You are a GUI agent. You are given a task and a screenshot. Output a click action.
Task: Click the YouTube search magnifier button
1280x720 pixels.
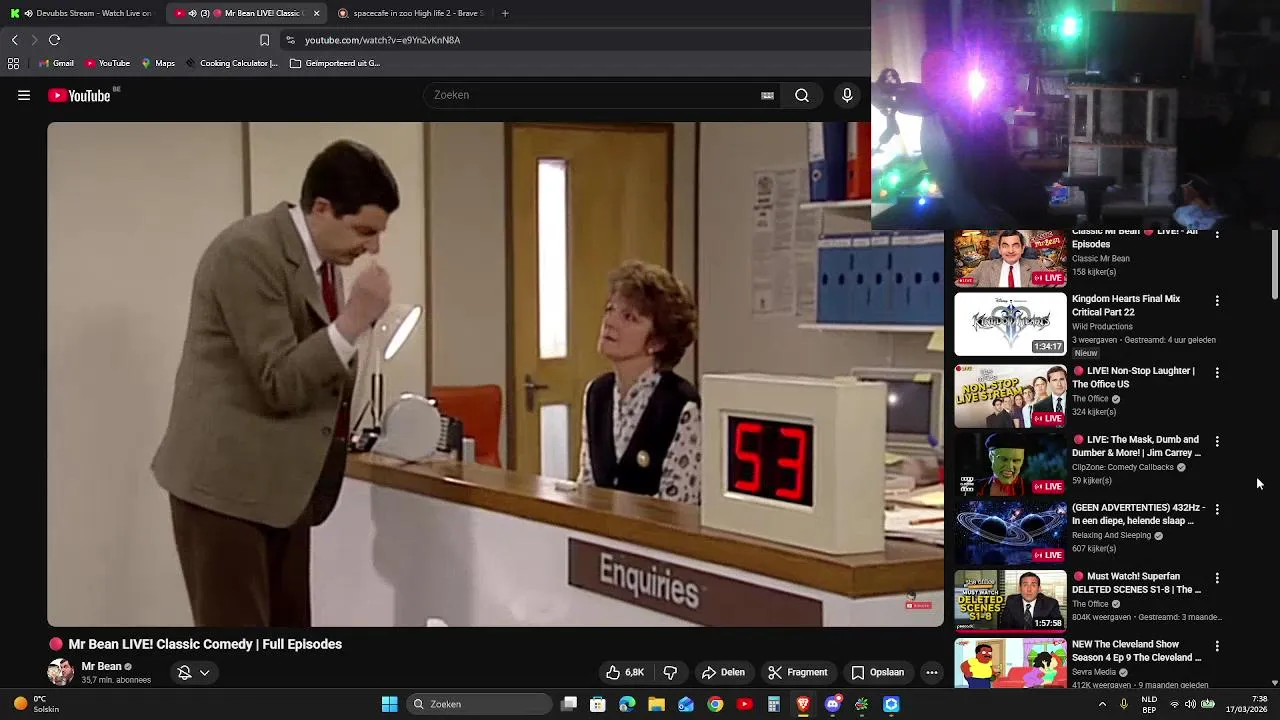coord(802,95)
